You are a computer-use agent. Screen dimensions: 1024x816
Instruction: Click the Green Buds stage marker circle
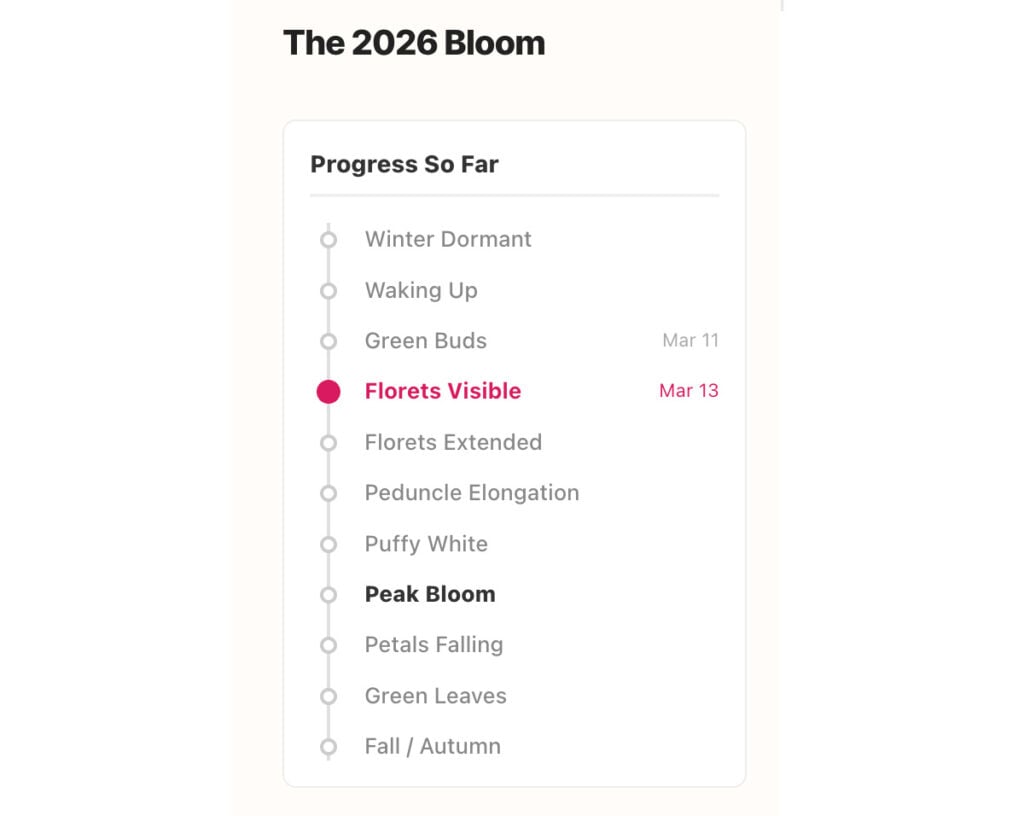click(x=328, y=341)
